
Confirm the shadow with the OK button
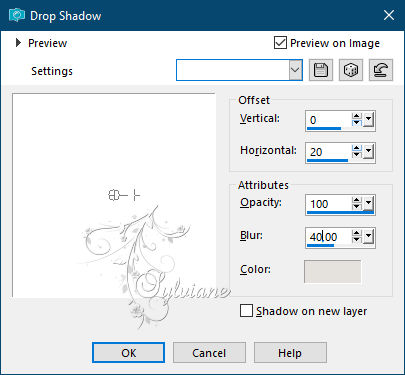[128, 353]
